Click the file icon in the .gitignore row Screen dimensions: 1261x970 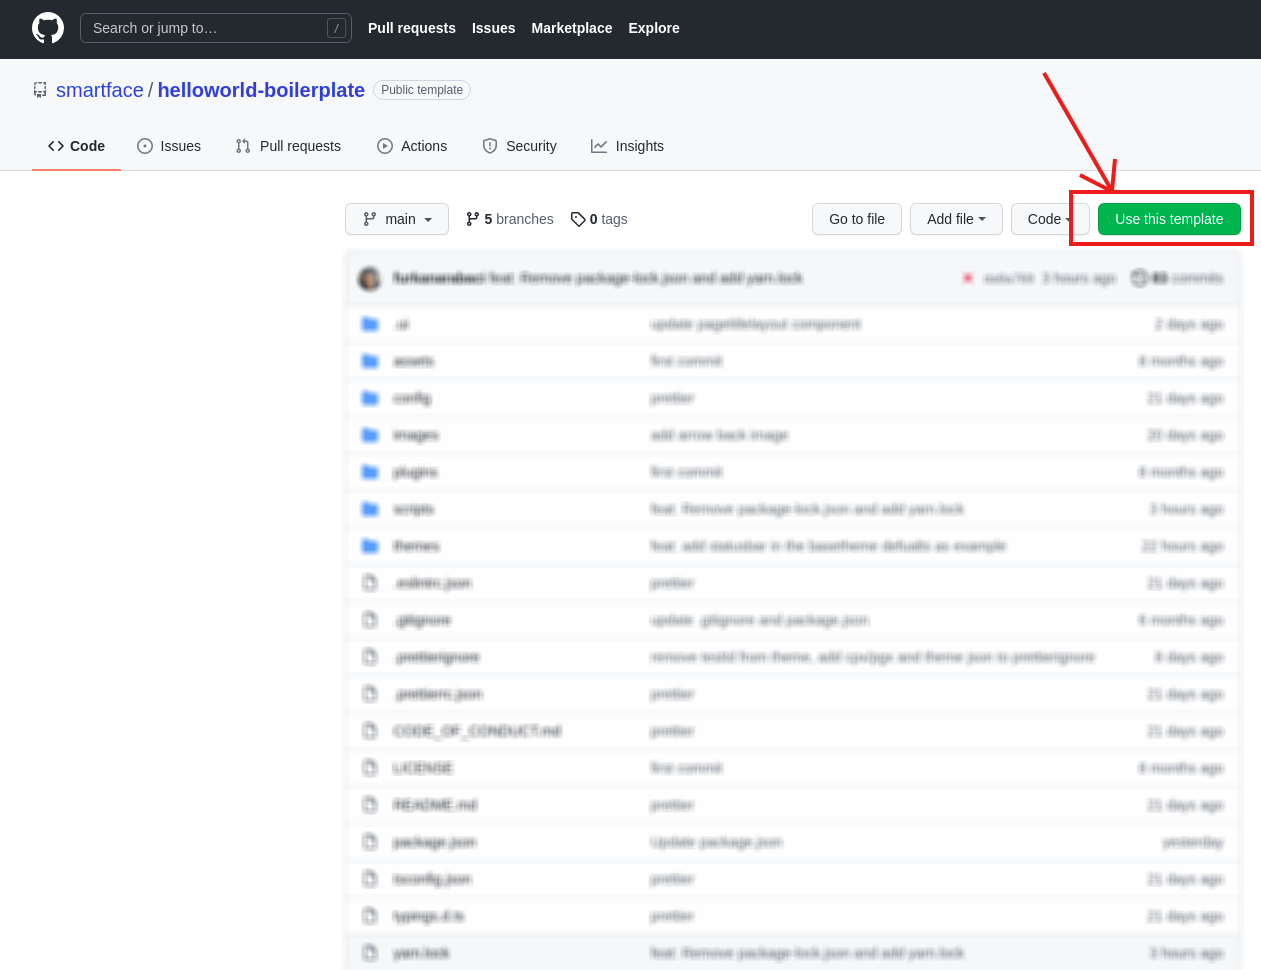click(370, 620)
